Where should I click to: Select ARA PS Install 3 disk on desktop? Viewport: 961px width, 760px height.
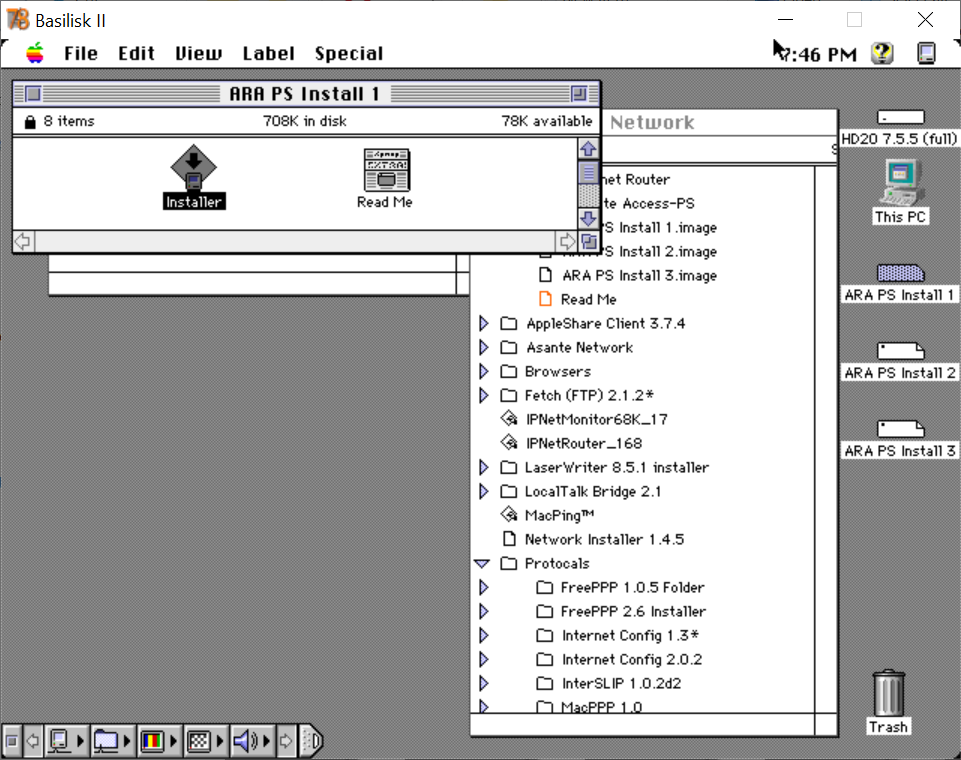pos(900,428)
